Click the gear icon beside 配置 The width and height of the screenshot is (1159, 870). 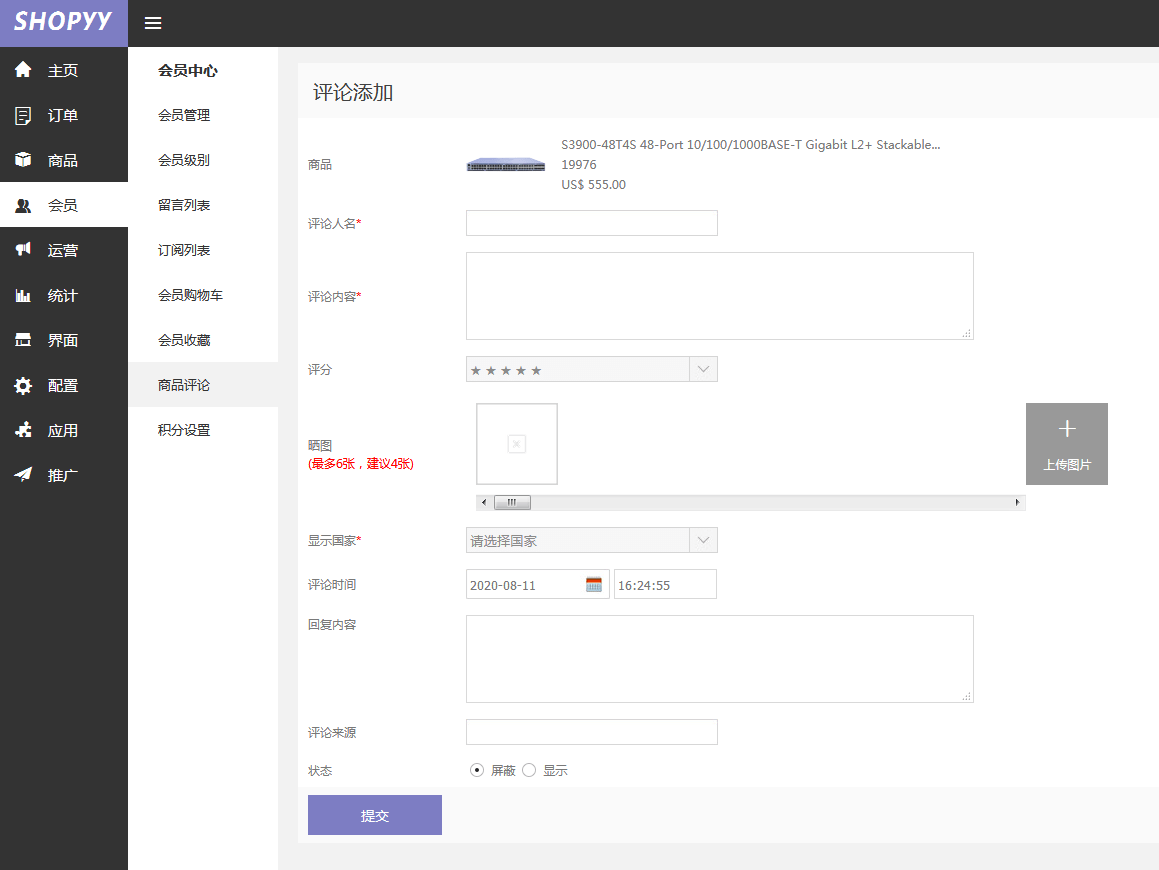pos(23,385)
